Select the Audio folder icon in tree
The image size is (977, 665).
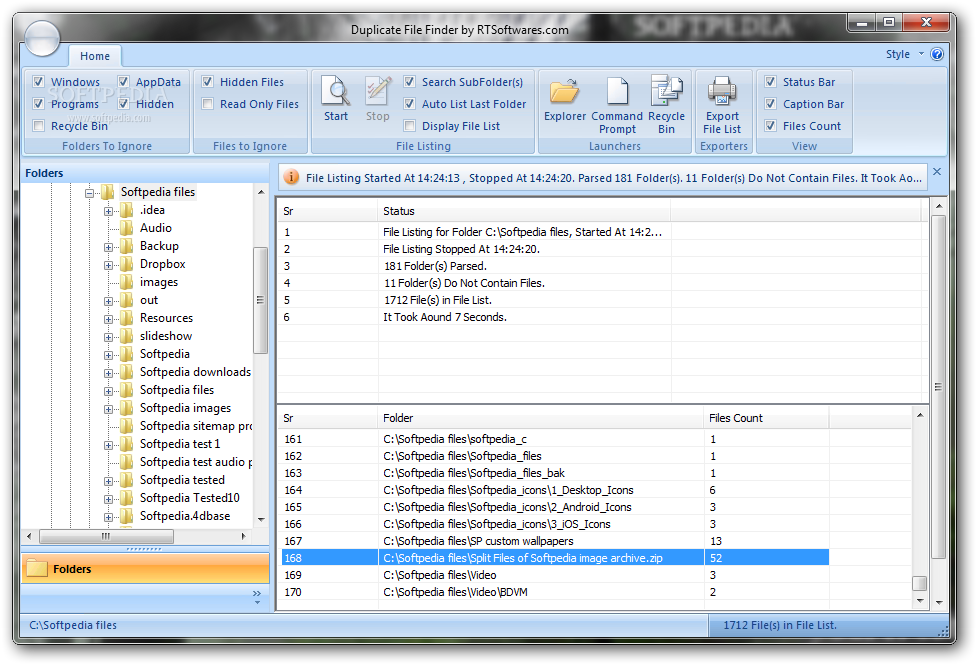click(127, 228)
